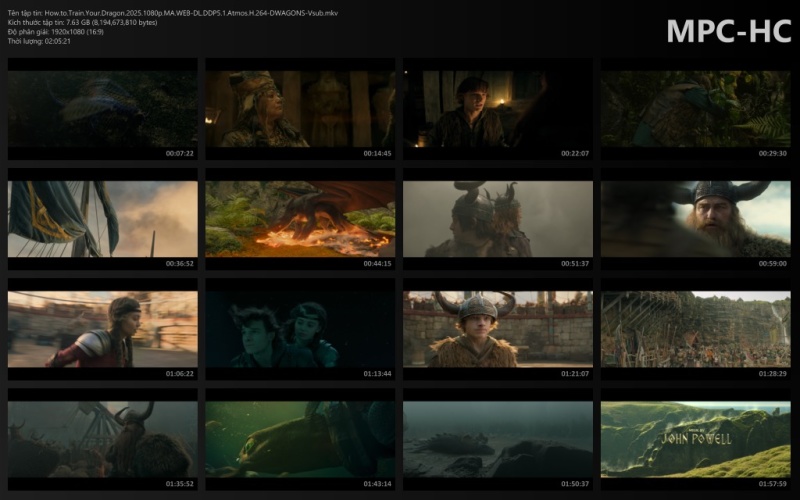Select the burning dragon frame at 00:44:15

[x=300, y=219]
